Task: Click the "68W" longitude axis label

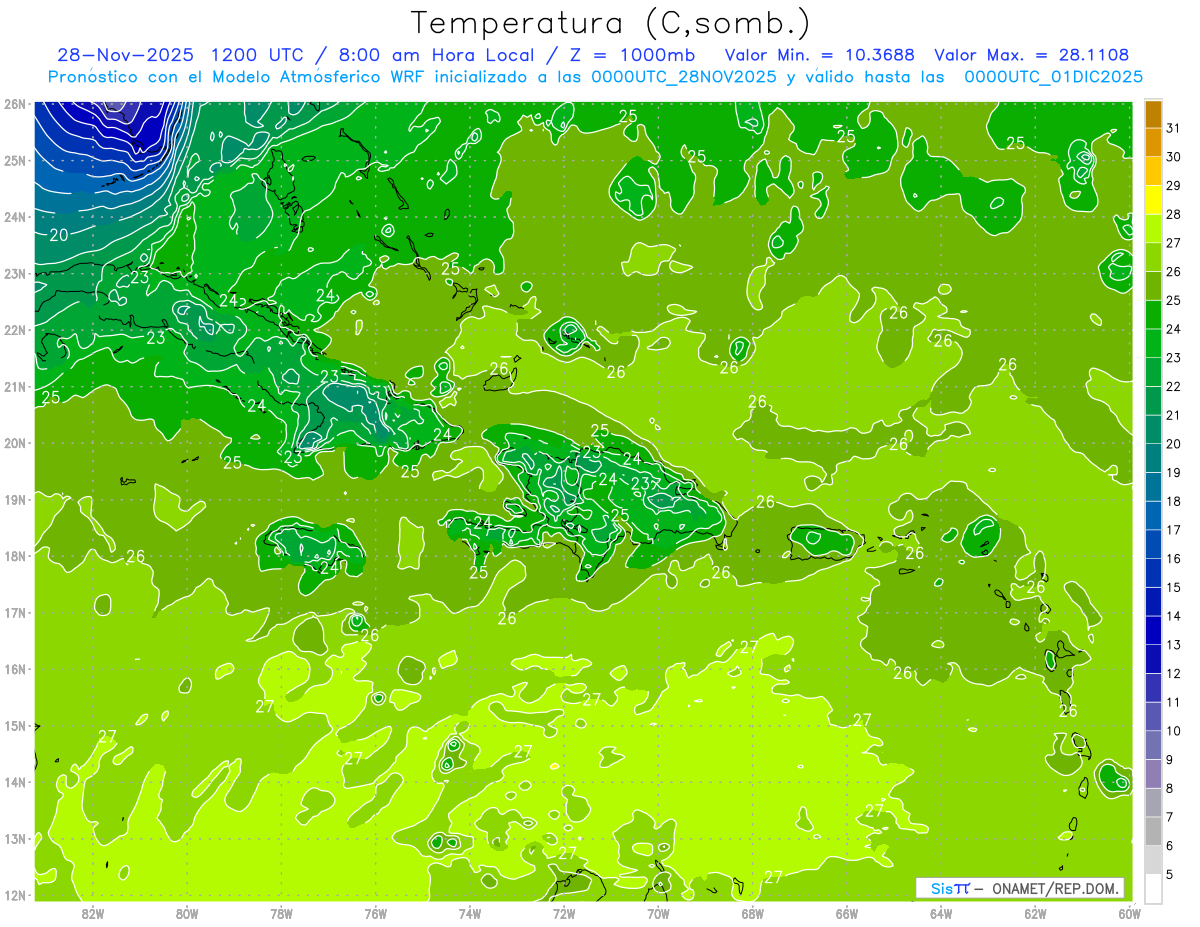Action: [x=753, y=913]
